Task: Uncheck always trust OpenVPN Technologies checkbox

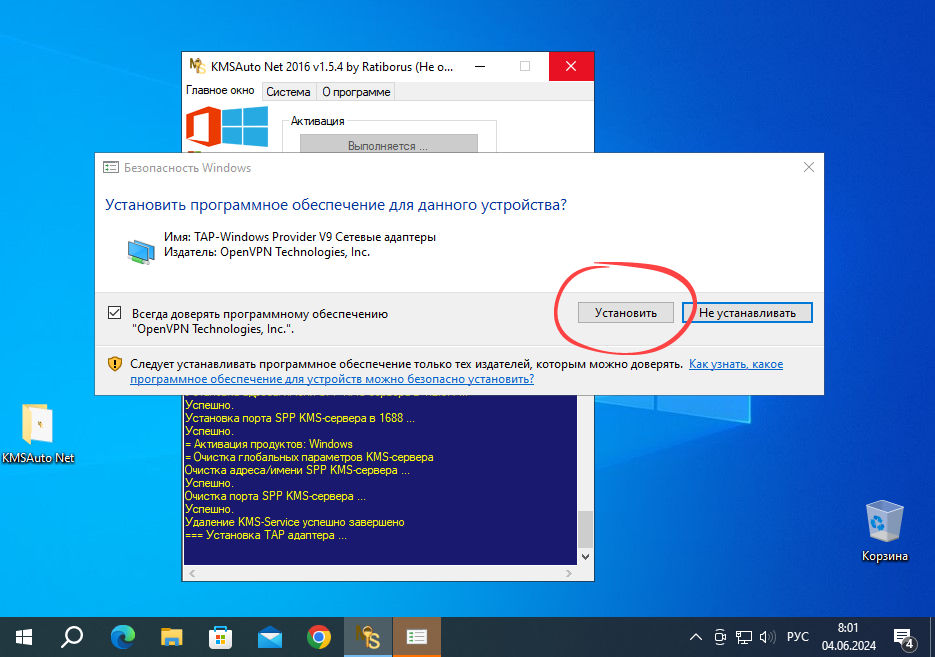Action: point(114,312)
